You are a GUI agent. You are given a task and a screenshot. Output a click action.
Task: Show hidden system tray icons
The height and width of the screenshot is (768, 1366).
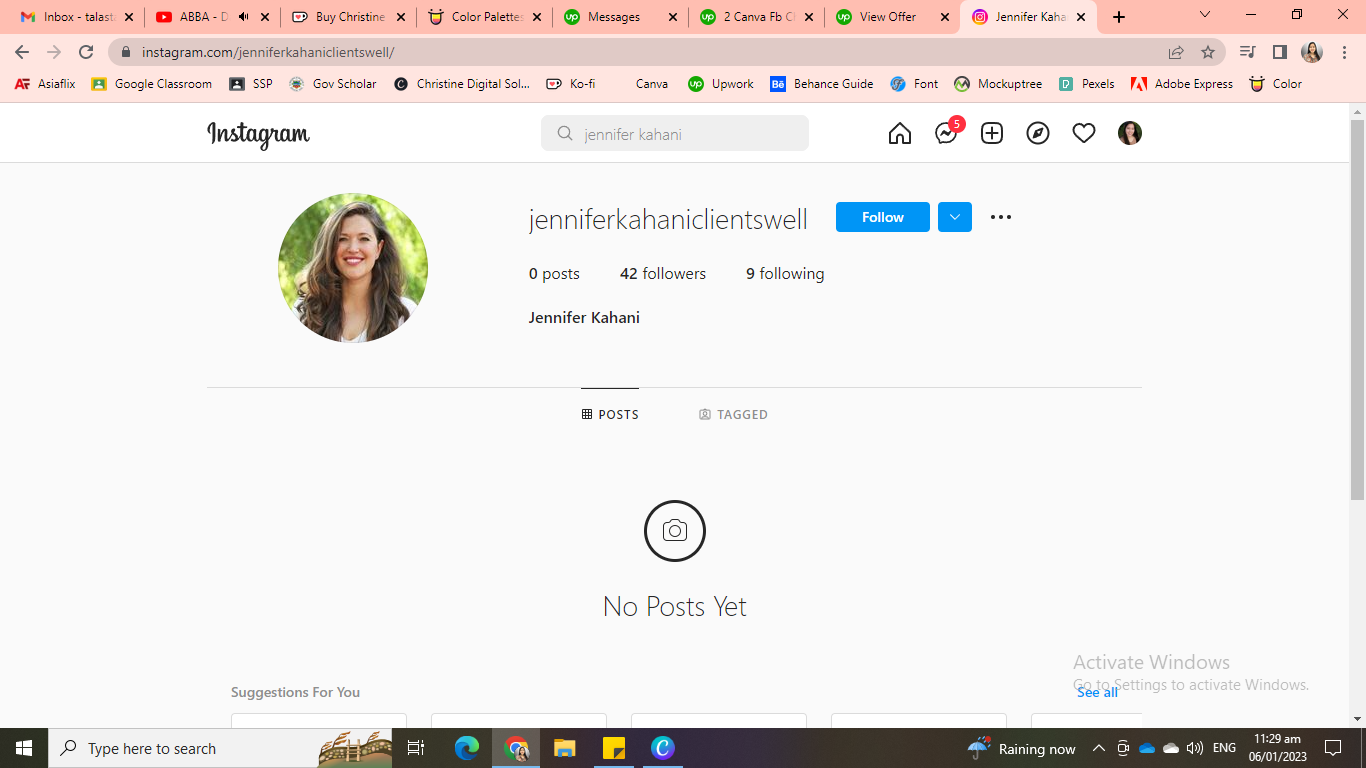[1098, 748]
